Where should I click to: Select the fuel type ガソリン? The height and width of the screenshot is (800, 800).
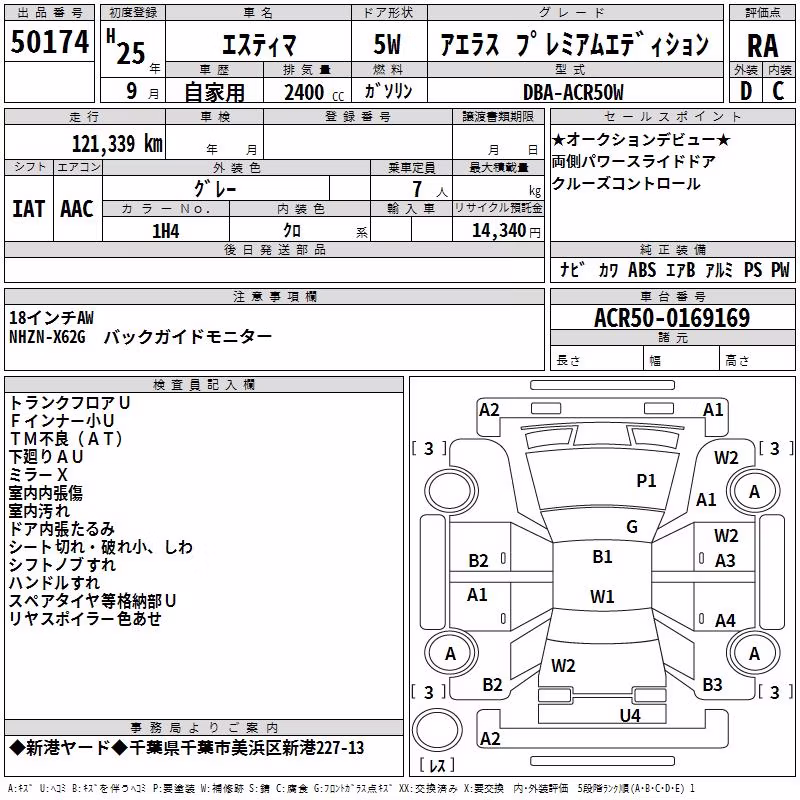(x=388, y=91)
